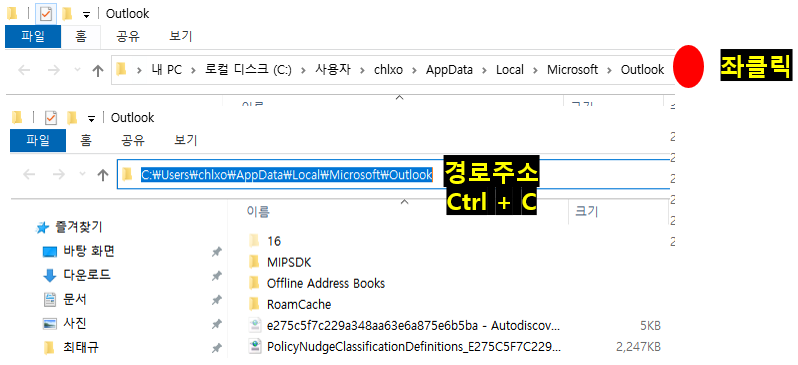Viewport: 798px width, 365px height.
Task: Select Microsoft breadcrumb segment
Action: (x=573, y=70)
